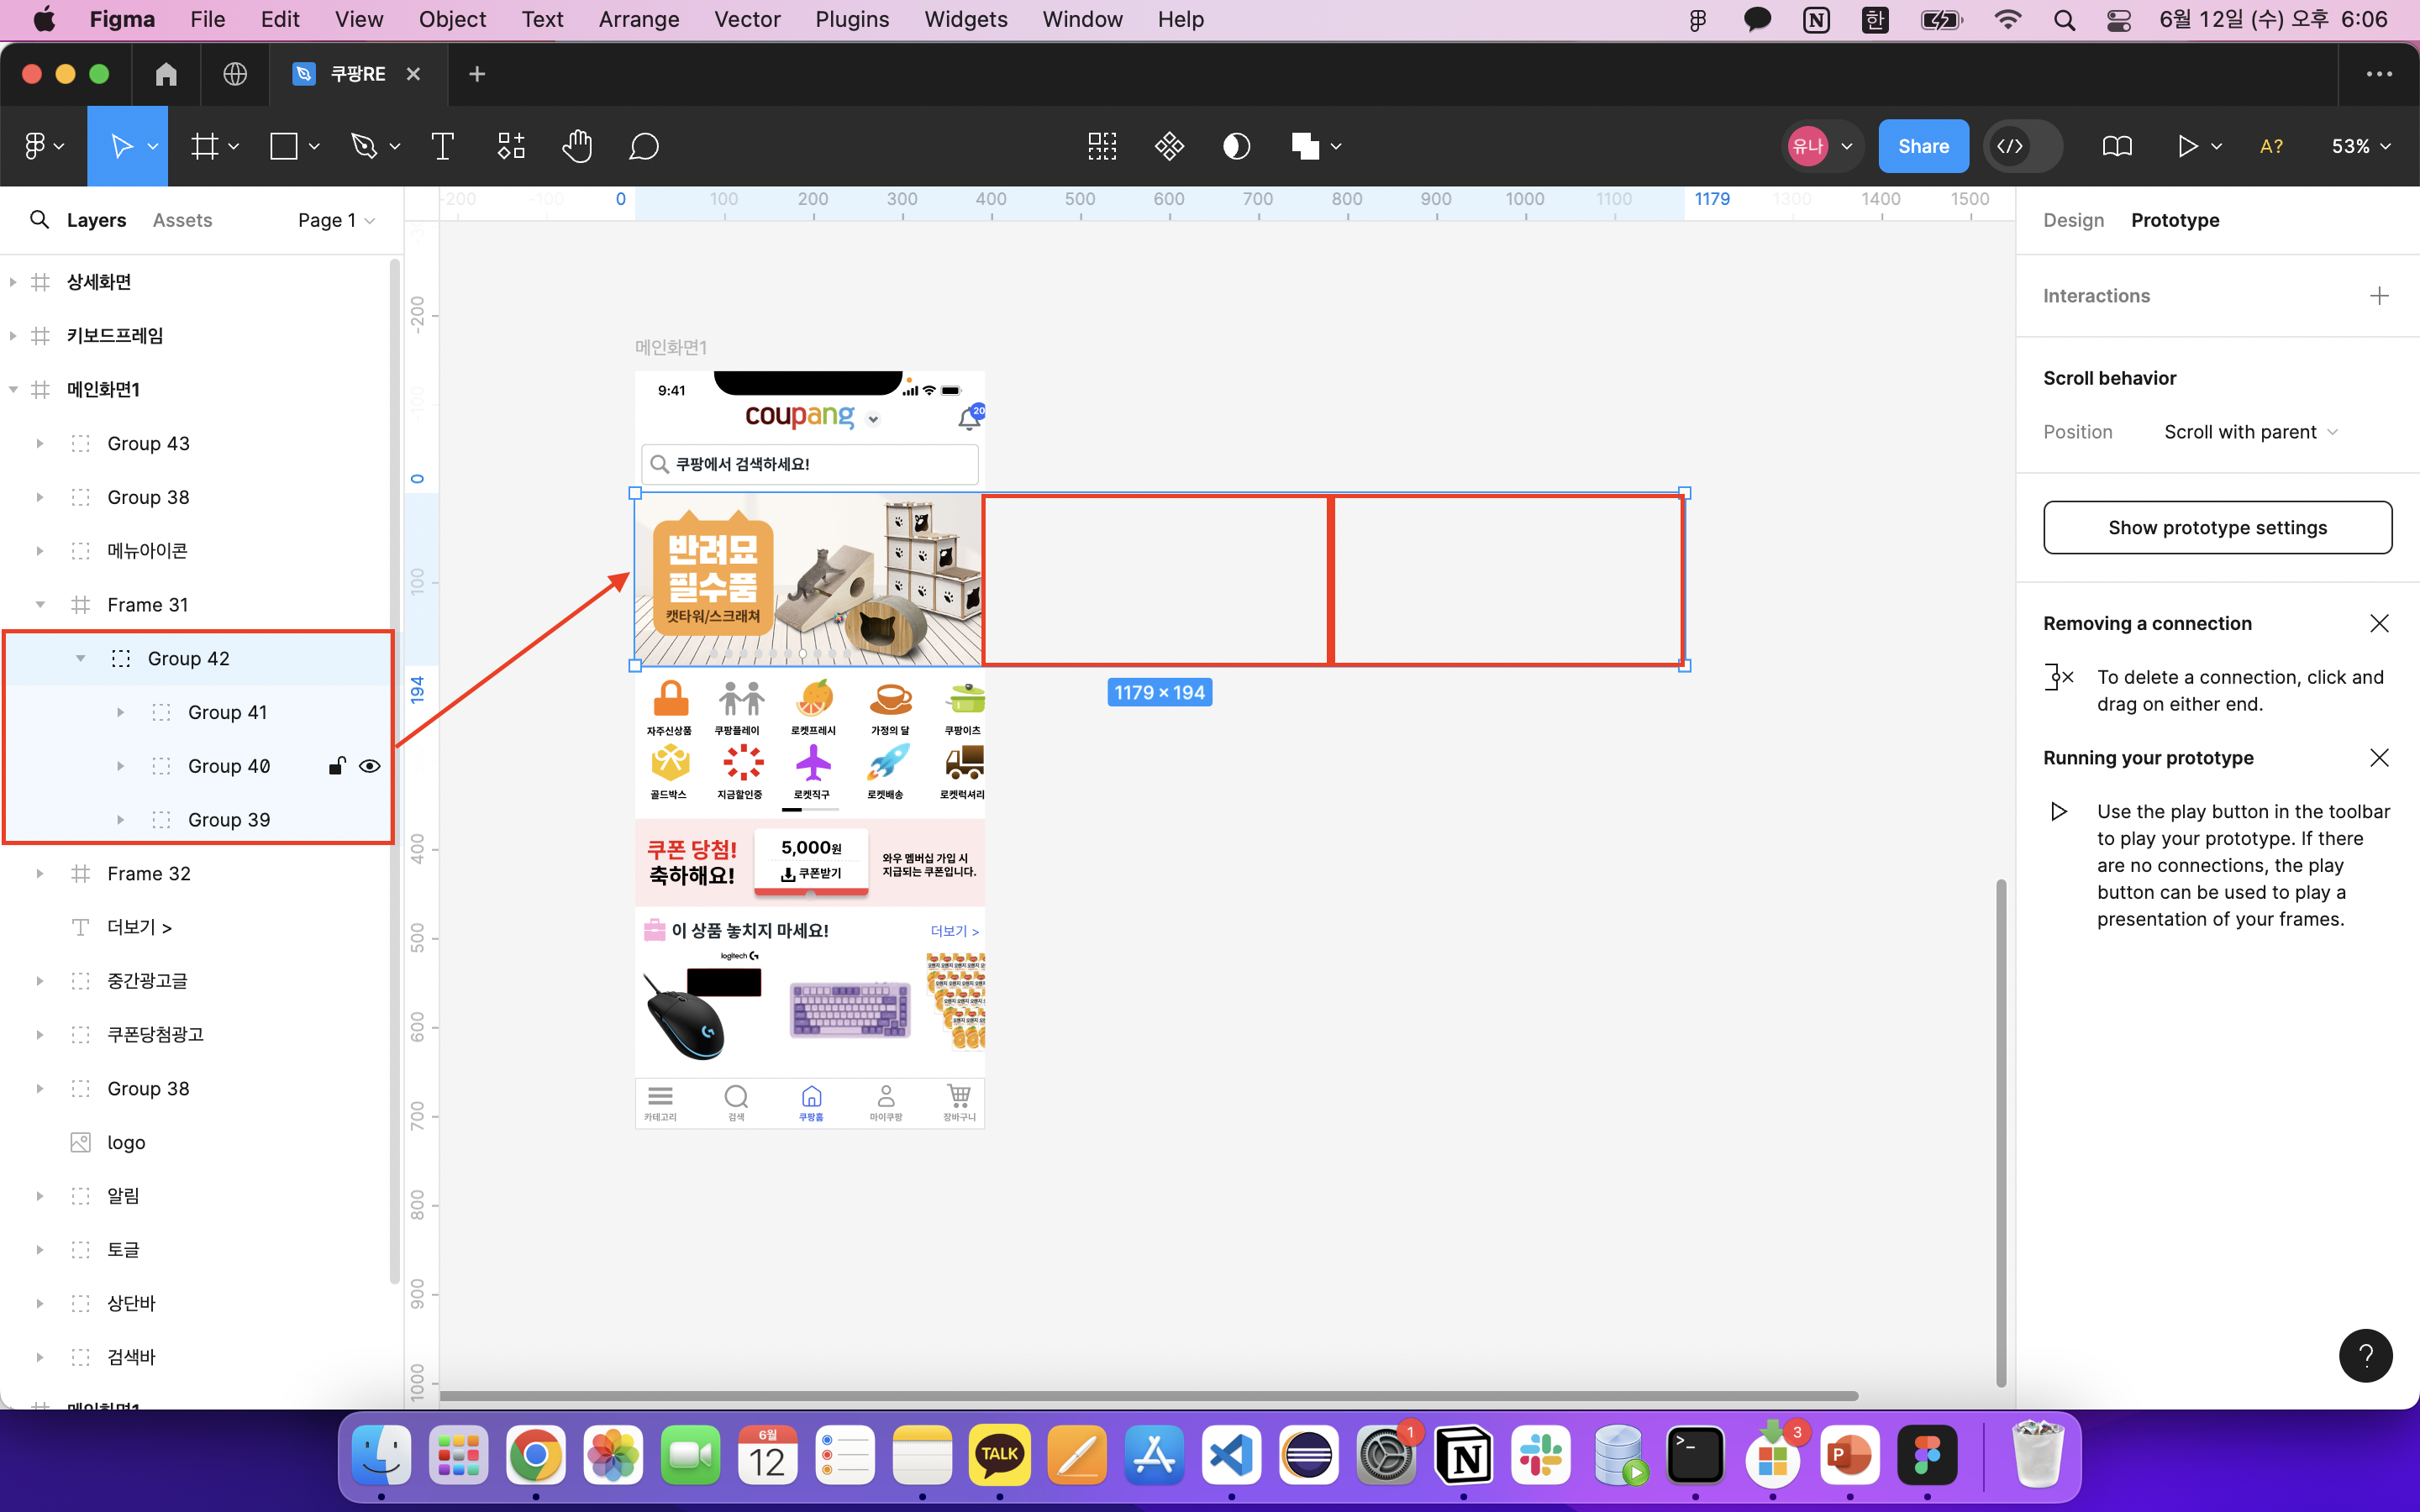Select the Pen tool
This screenshot has width=2420, height=1512.
pos(364,147)
